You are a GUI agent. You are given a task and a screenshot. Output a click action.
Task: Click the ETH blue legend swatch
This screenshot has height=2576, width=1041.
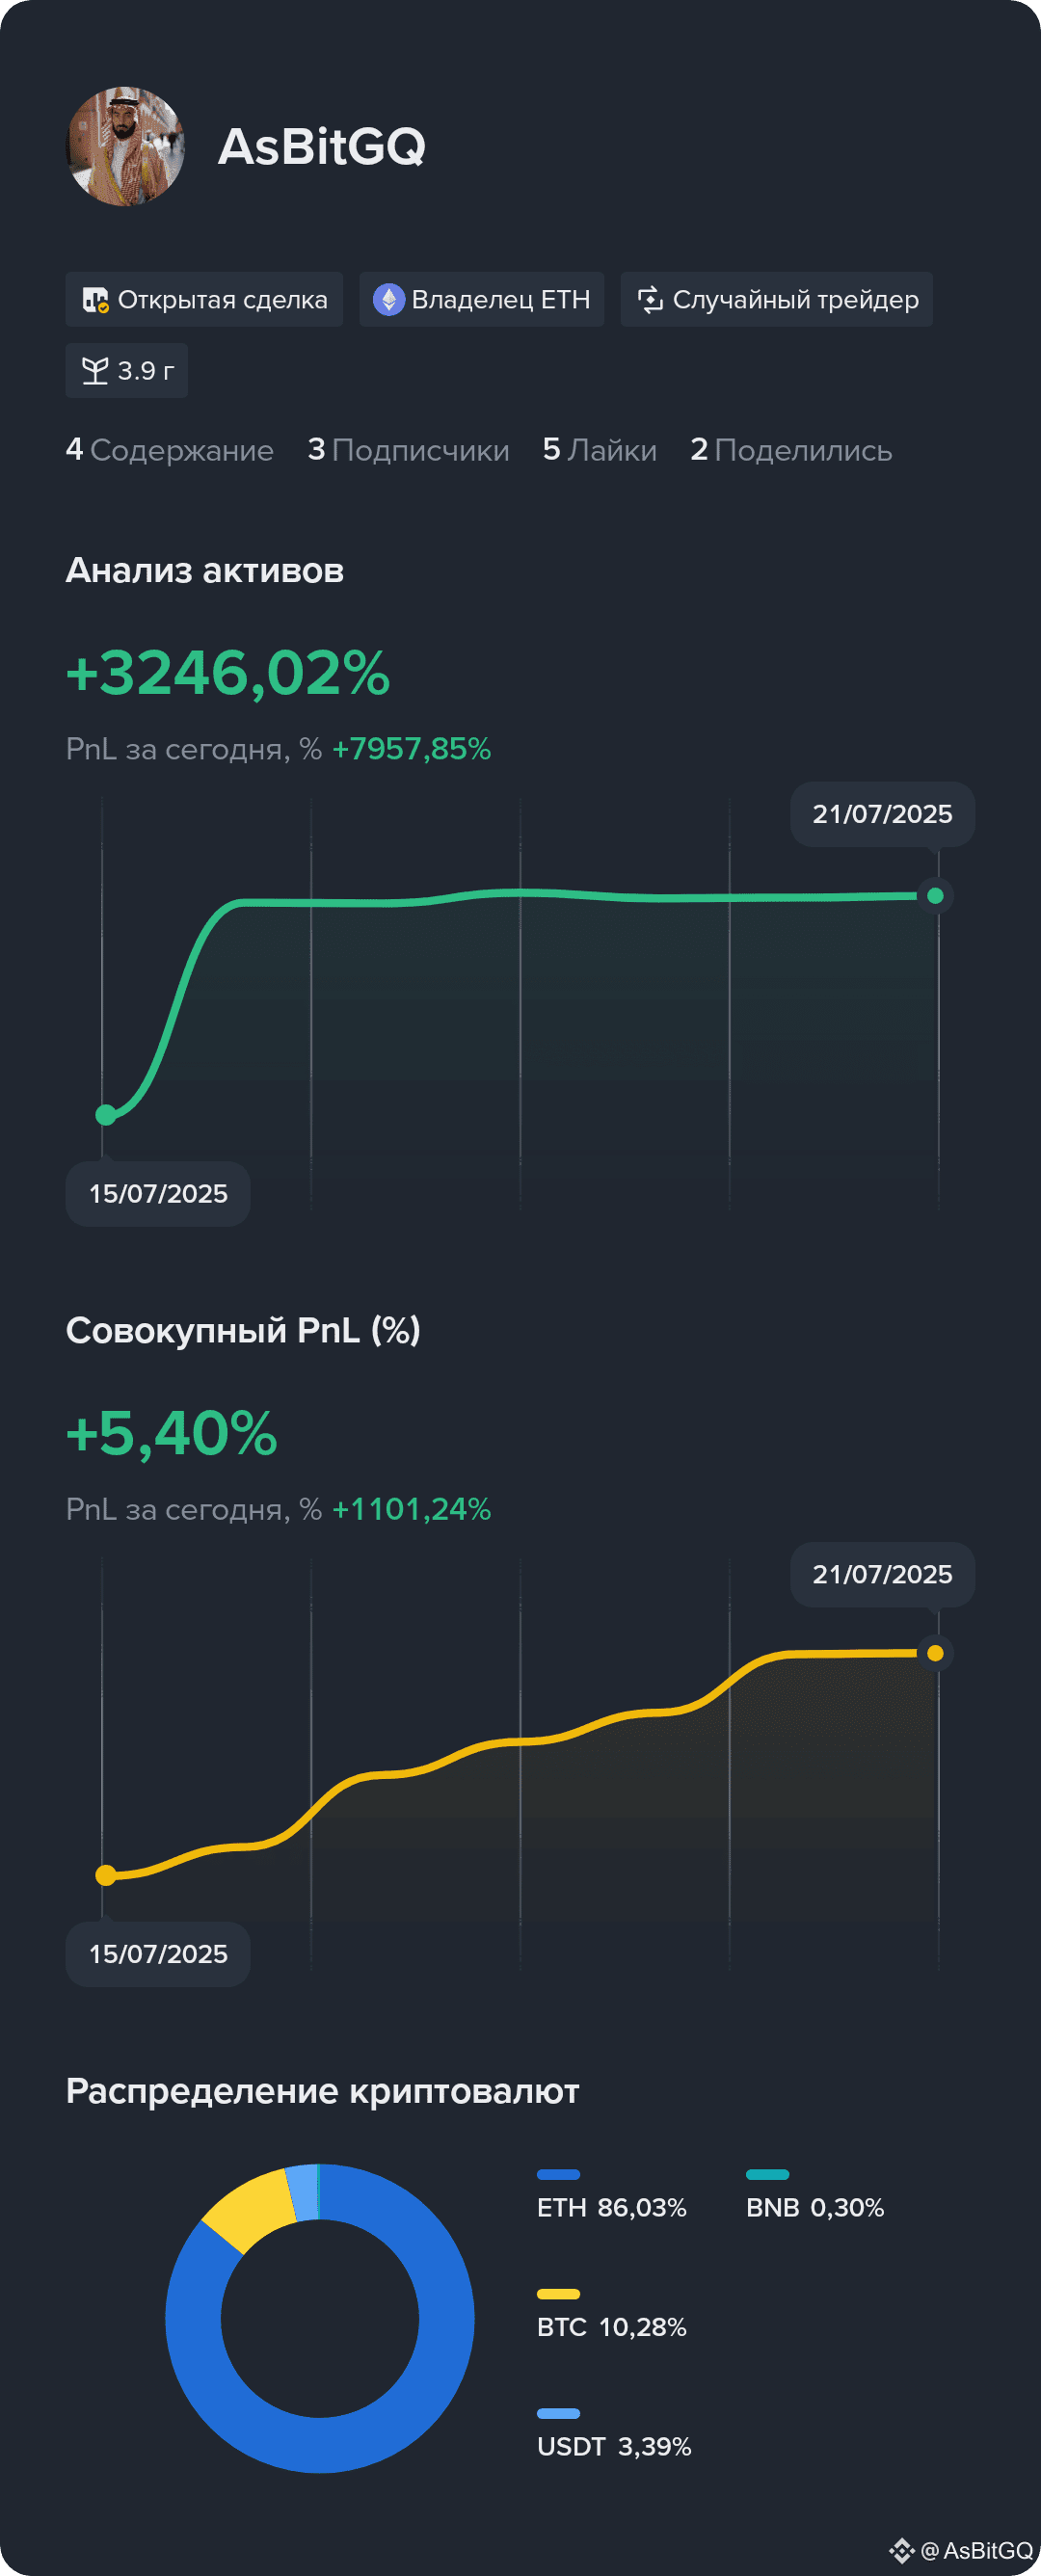558,2174
